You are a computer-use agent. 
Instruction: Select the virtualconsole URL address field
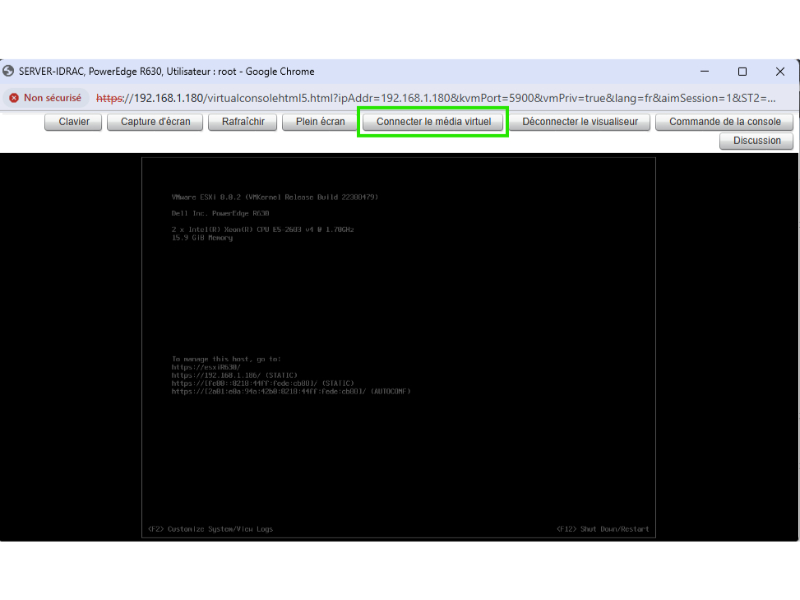[x=440, y=98]
